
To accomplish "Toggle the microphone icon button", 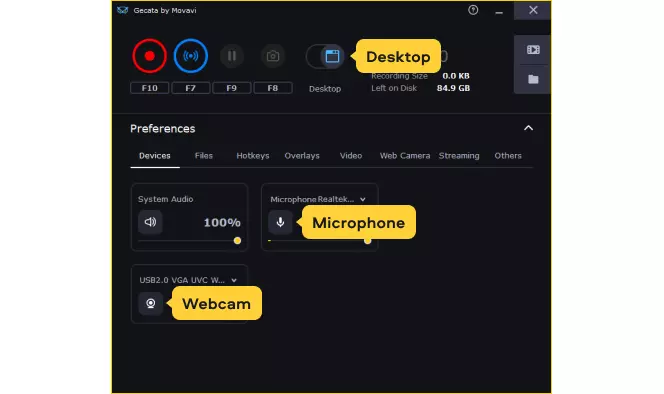I will tap(280, 222).
